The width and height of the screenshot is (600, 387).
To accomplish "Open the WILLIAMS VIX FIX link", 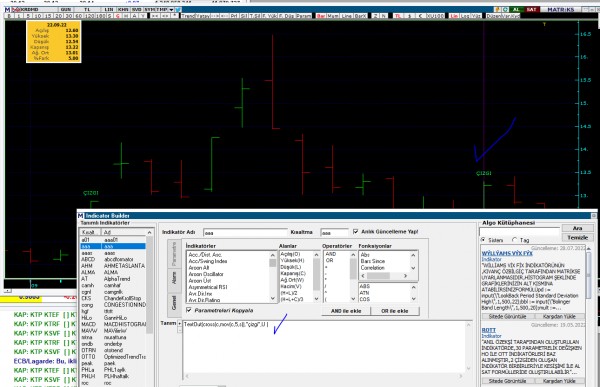I will 507,253.
